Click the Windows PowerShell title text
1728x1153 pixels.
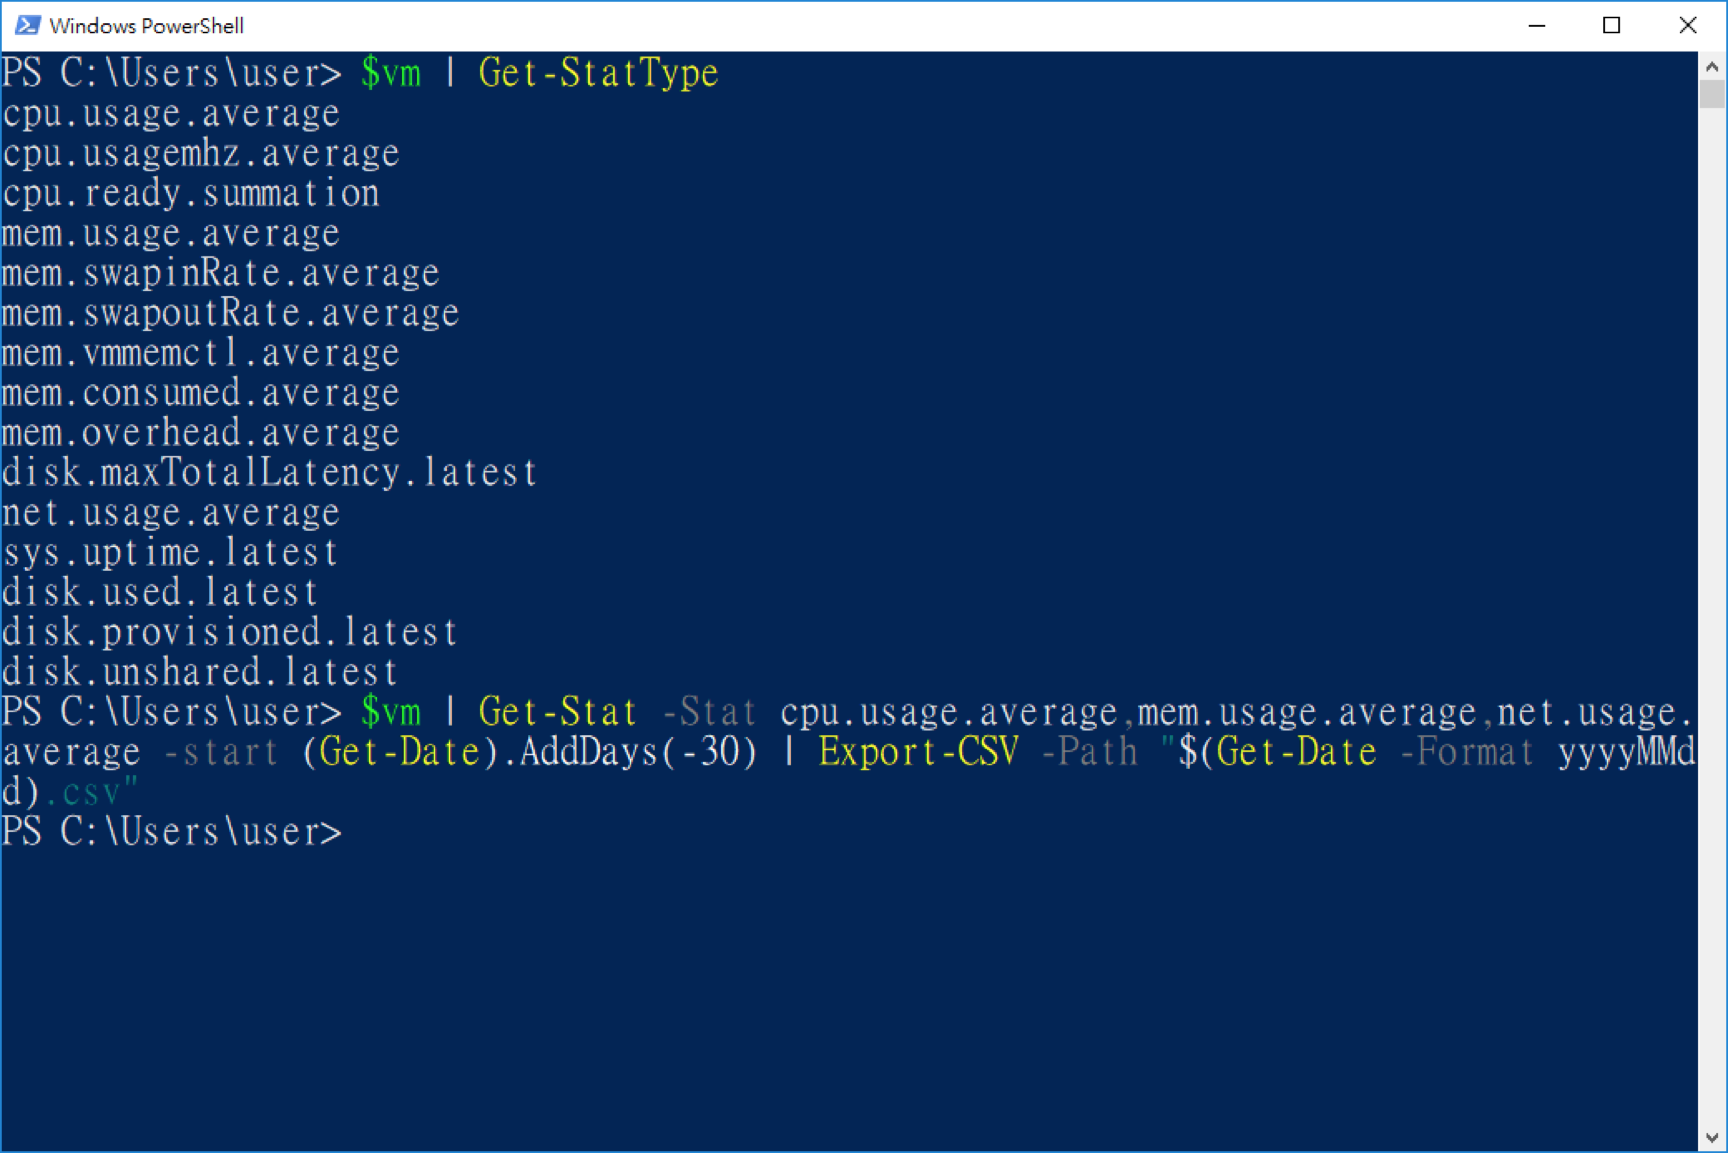pos(147,26)
